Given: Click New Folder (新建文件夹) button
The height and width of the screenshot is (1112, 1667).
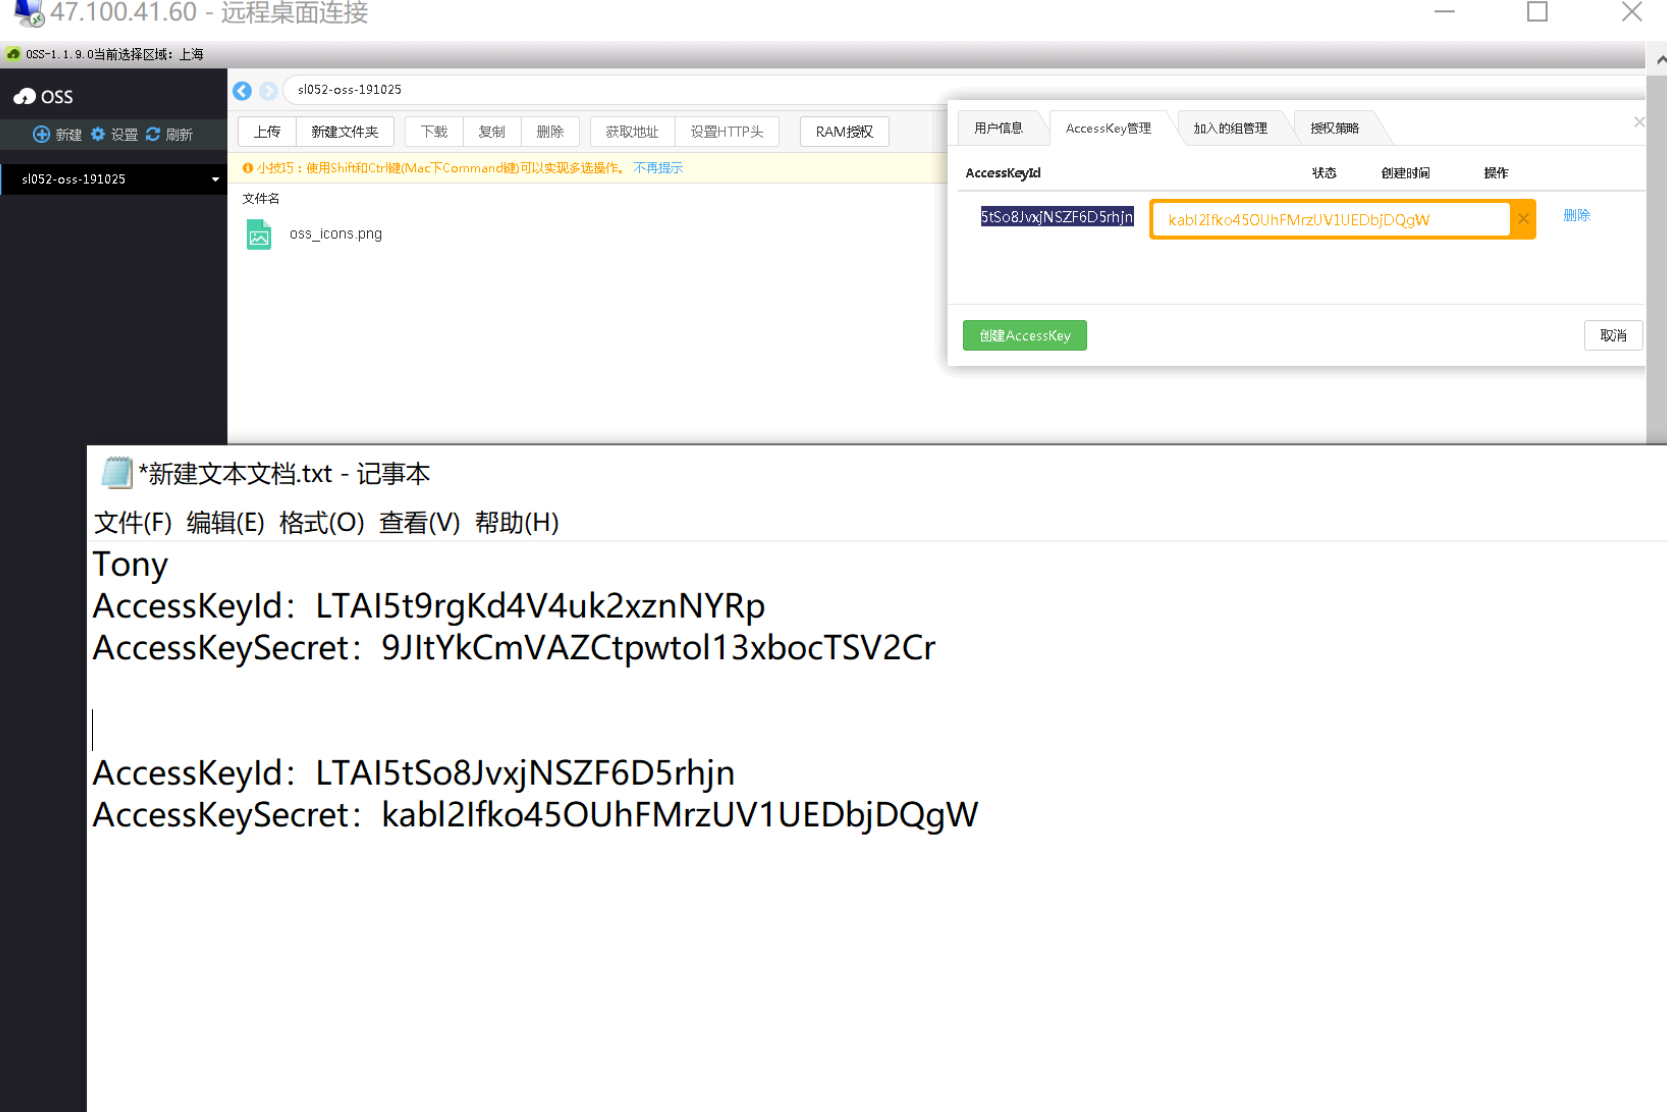Looking at the screenshot, I should pyautogui.click(x=345, y=131).
